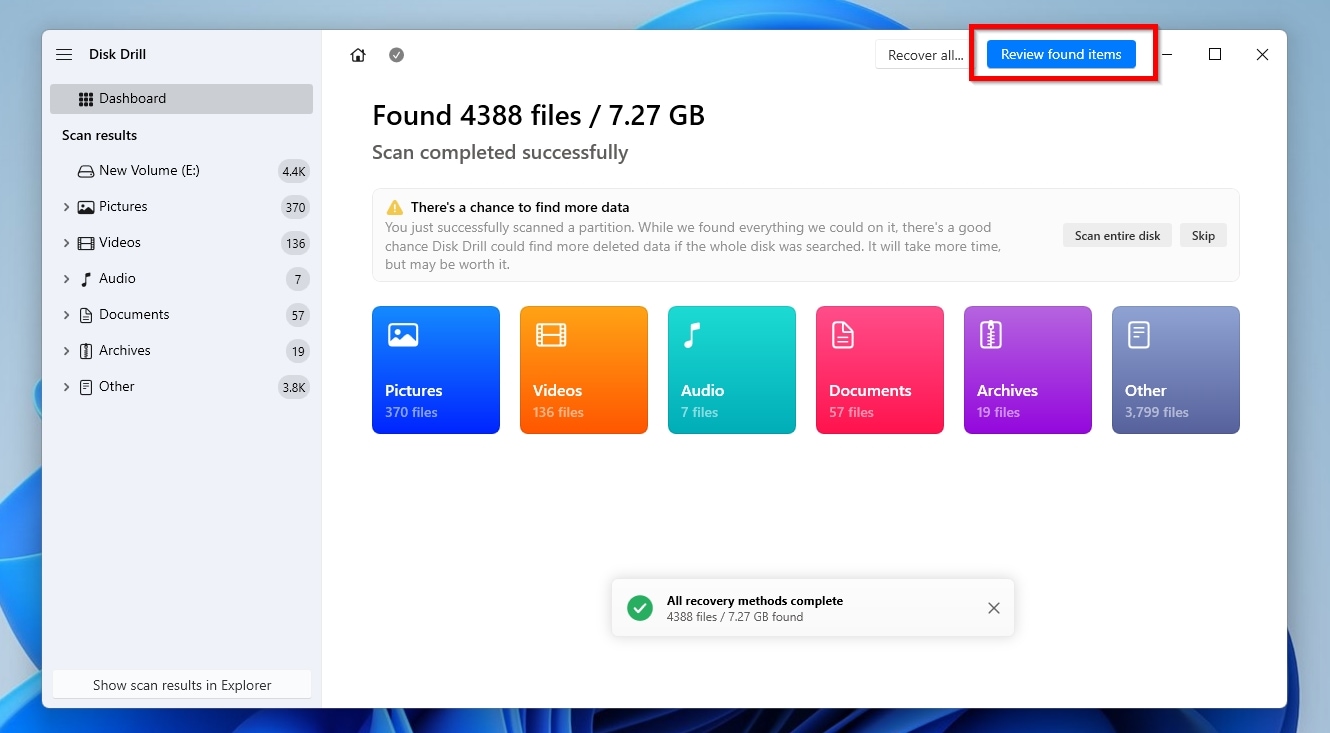
Task: Select New Volume (E:) under Scan results
Action: tap(150, 170)
